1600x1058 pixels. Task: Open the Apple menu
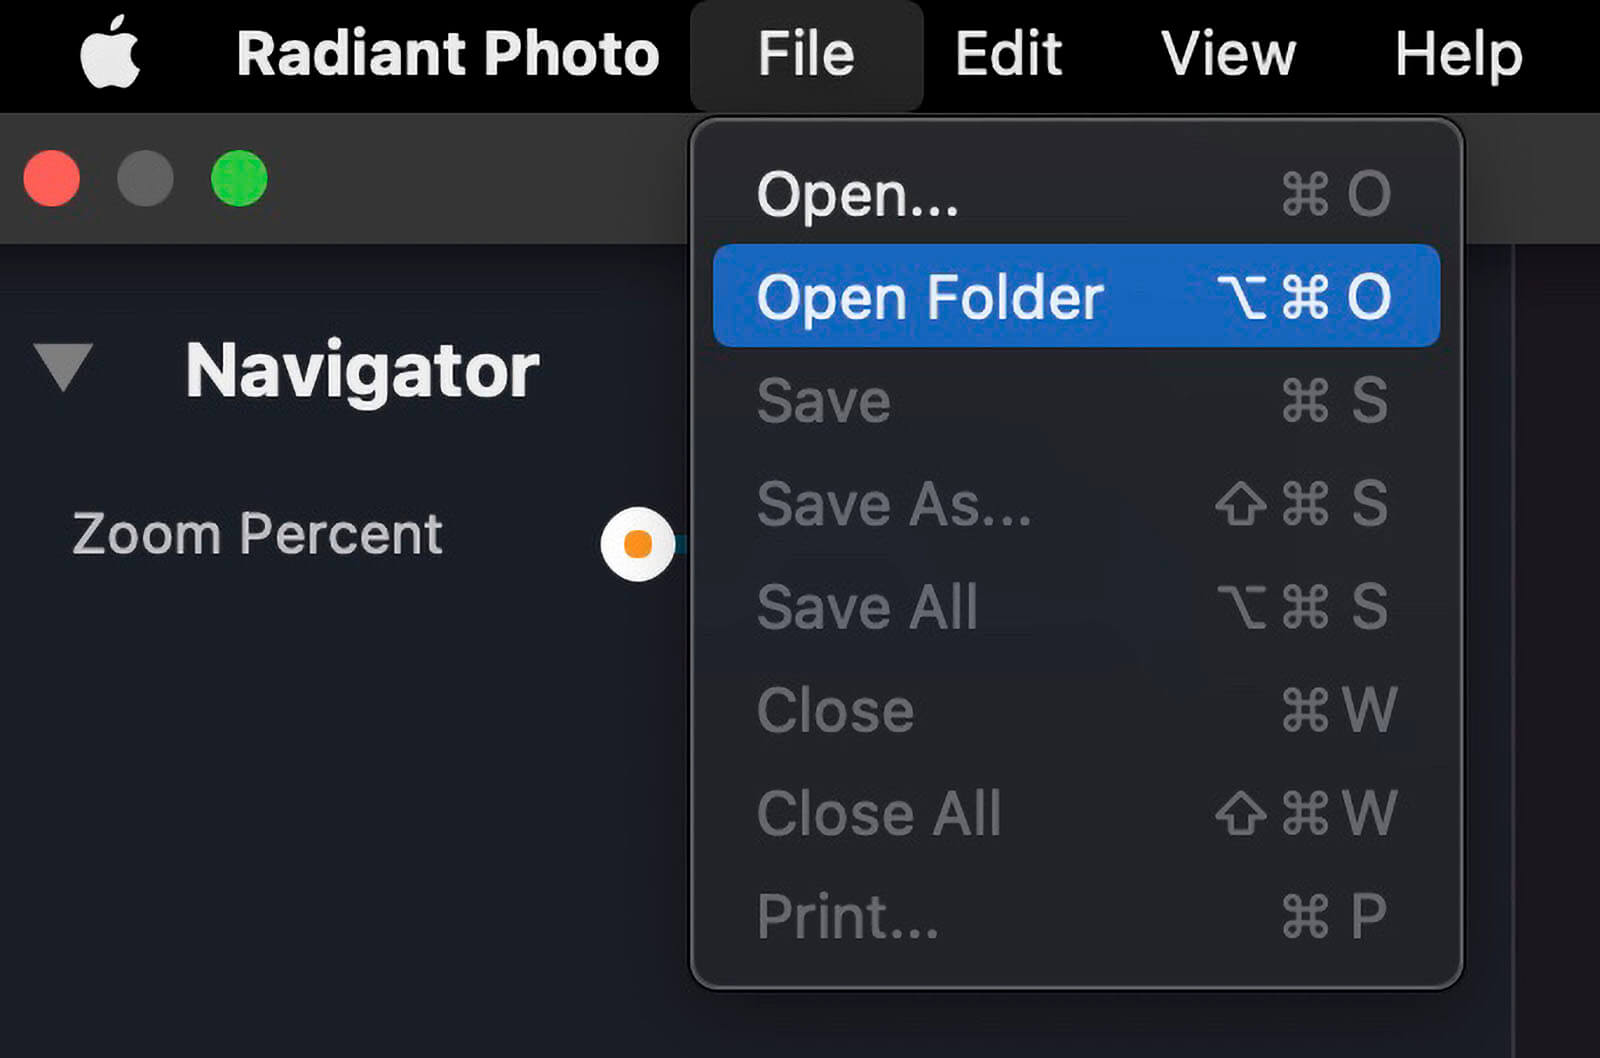point(110,52)
